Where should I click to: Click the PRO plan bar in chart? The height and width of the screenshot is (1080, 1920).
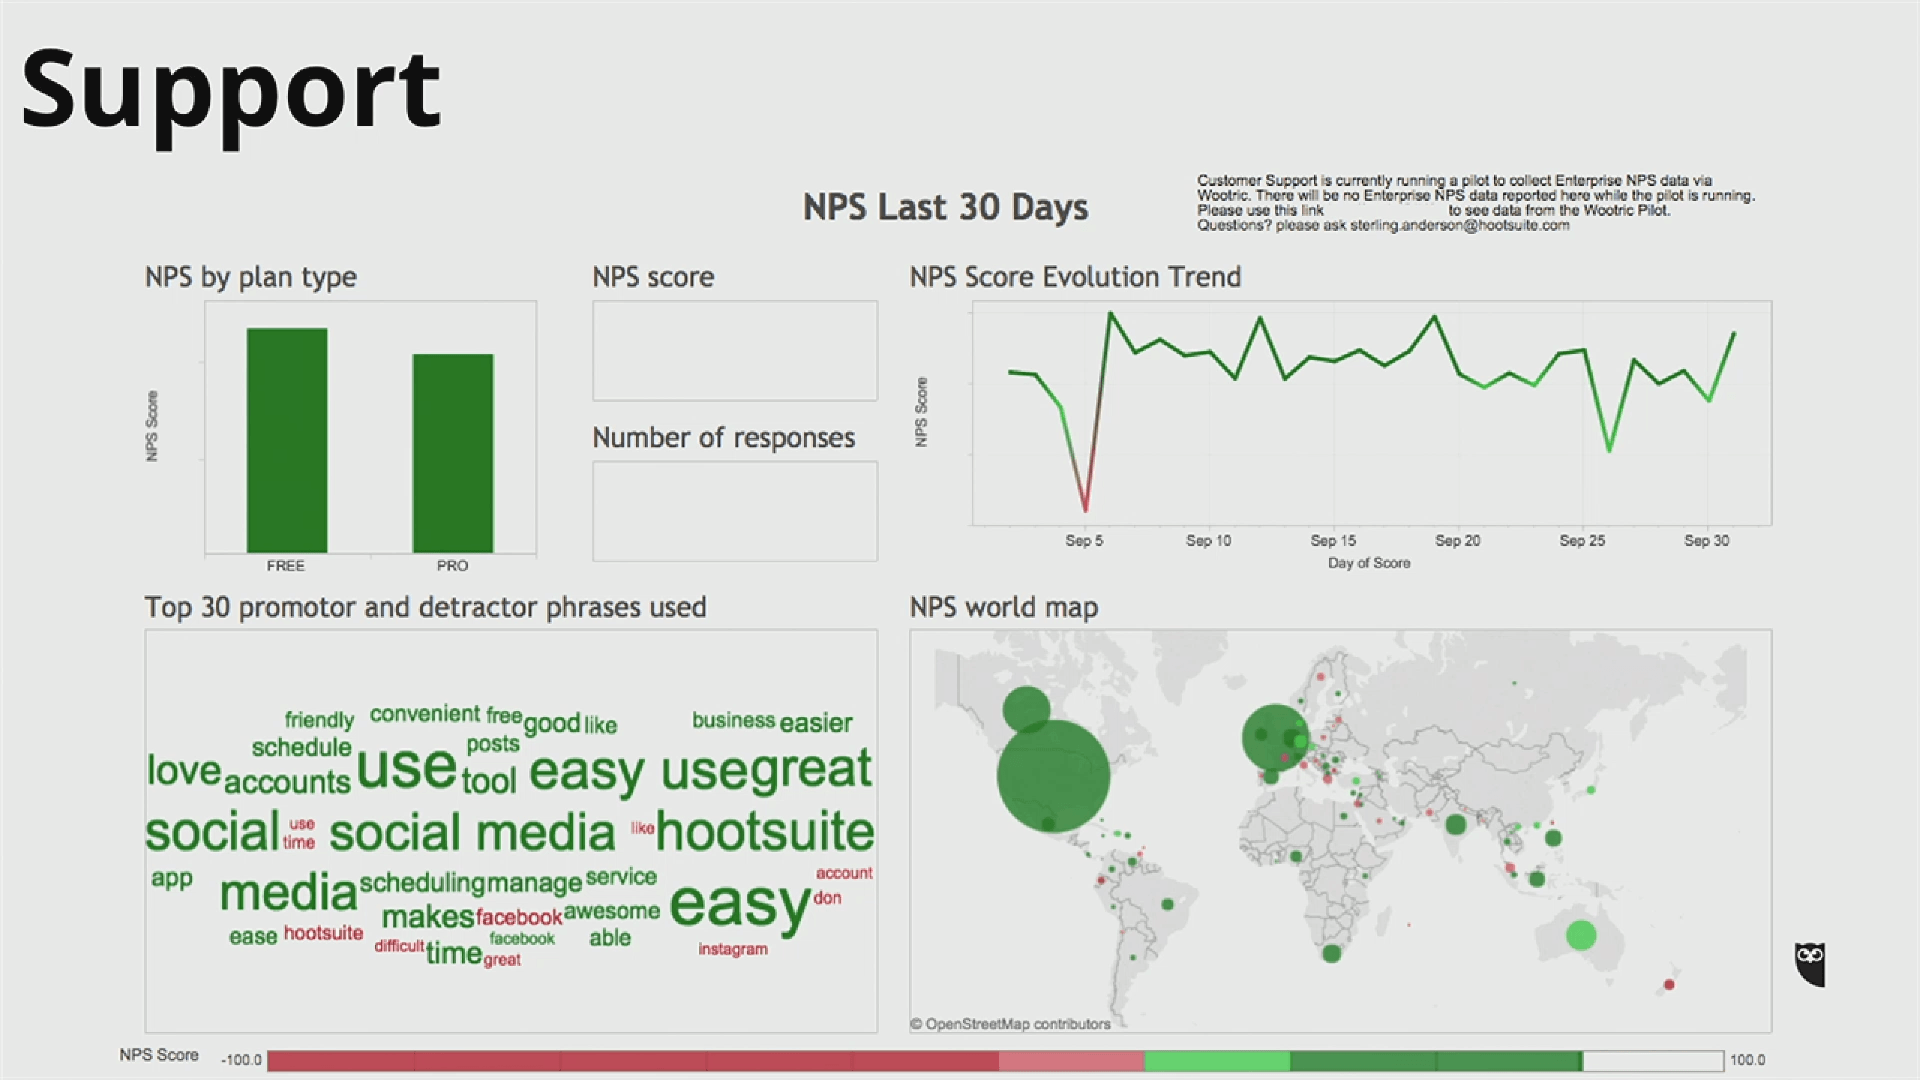click(453, 452)
